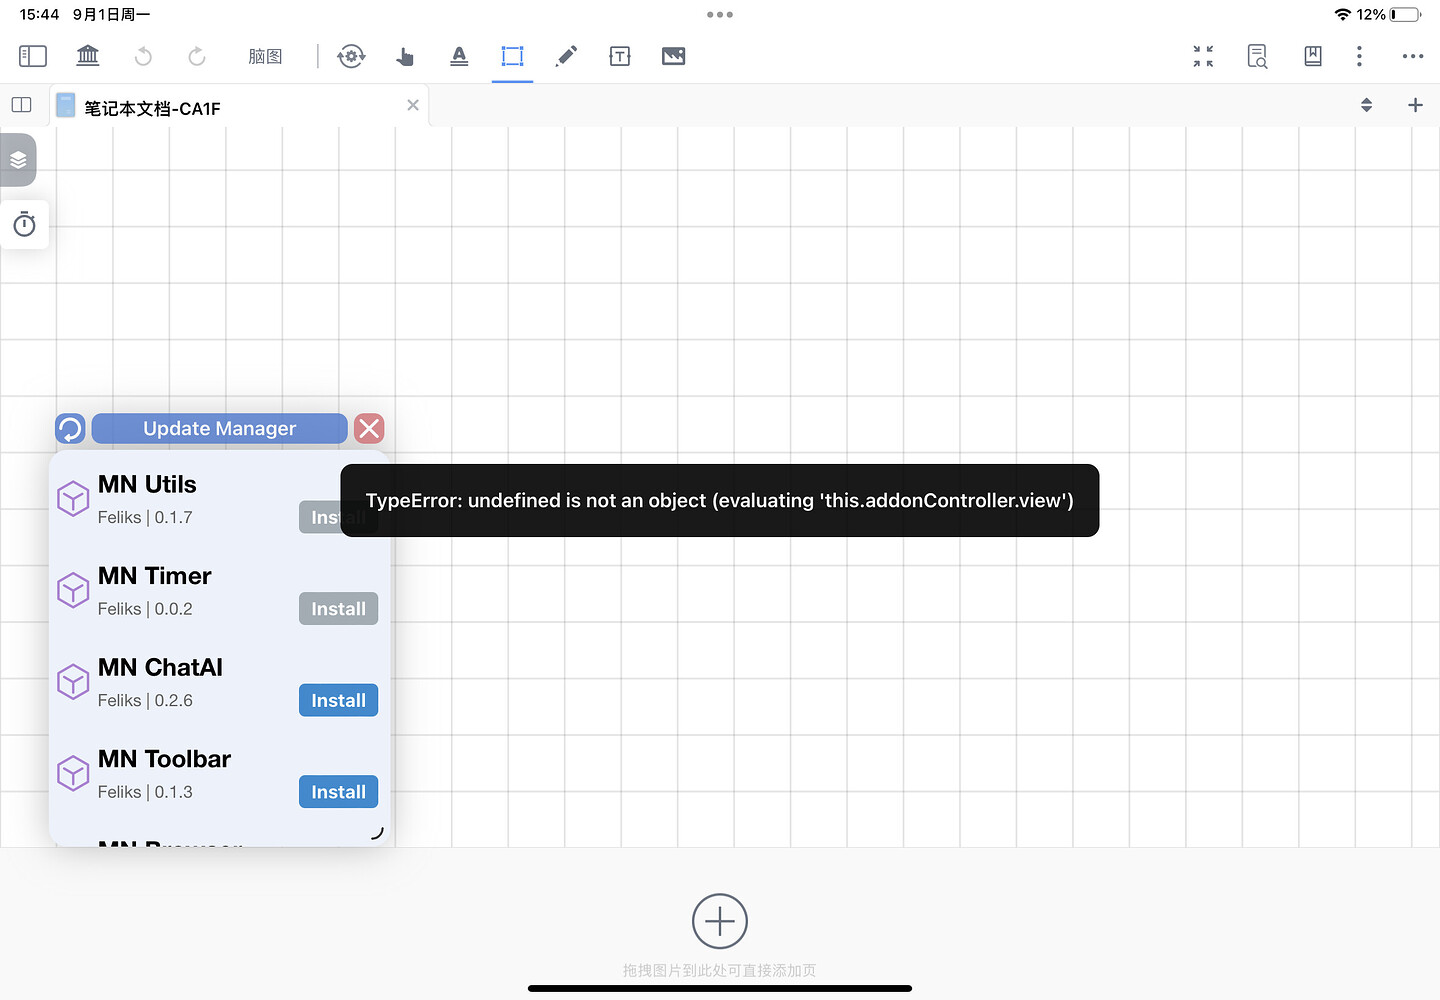This screenshot has width=1440, height=1000.
Task: Click the circled plus to add page
Action: click(x=720, y=921)
